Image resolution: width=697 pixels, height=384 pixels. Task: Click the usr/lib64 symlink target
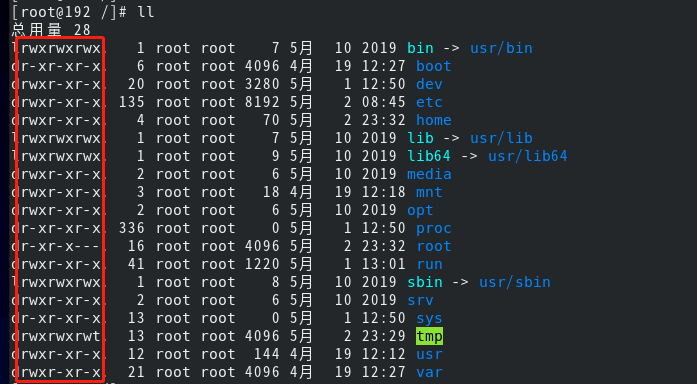click(528, 156)
